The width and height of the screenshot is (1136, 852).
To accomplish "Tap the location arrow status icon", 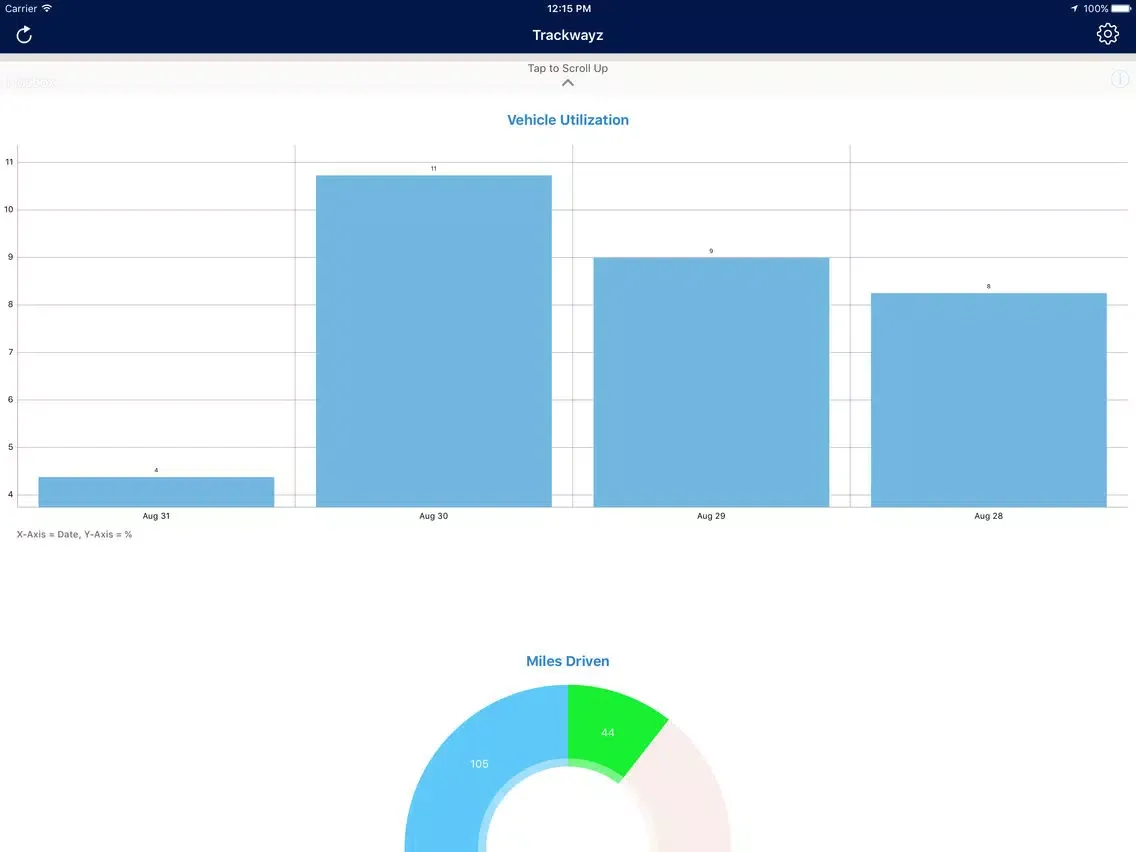I will pyautogui.click(x=1074, y=9).
